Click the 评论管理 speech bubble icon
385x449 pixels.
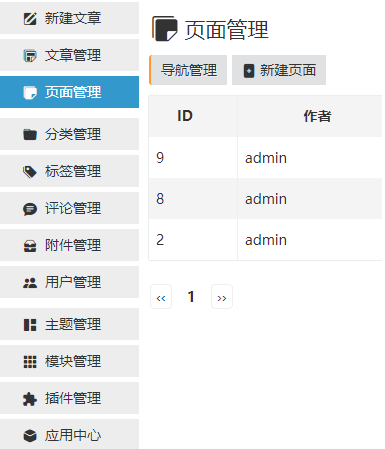30,209
